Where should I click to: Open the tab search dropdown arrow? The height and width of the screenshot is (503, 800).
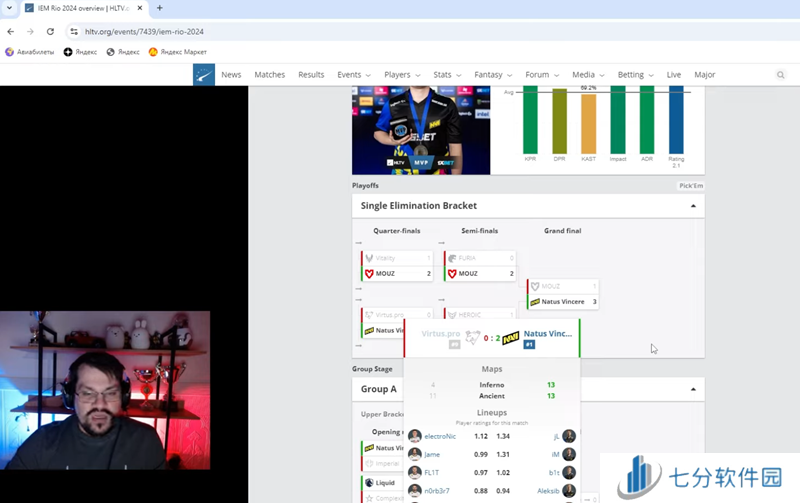(x=9, y=8)
